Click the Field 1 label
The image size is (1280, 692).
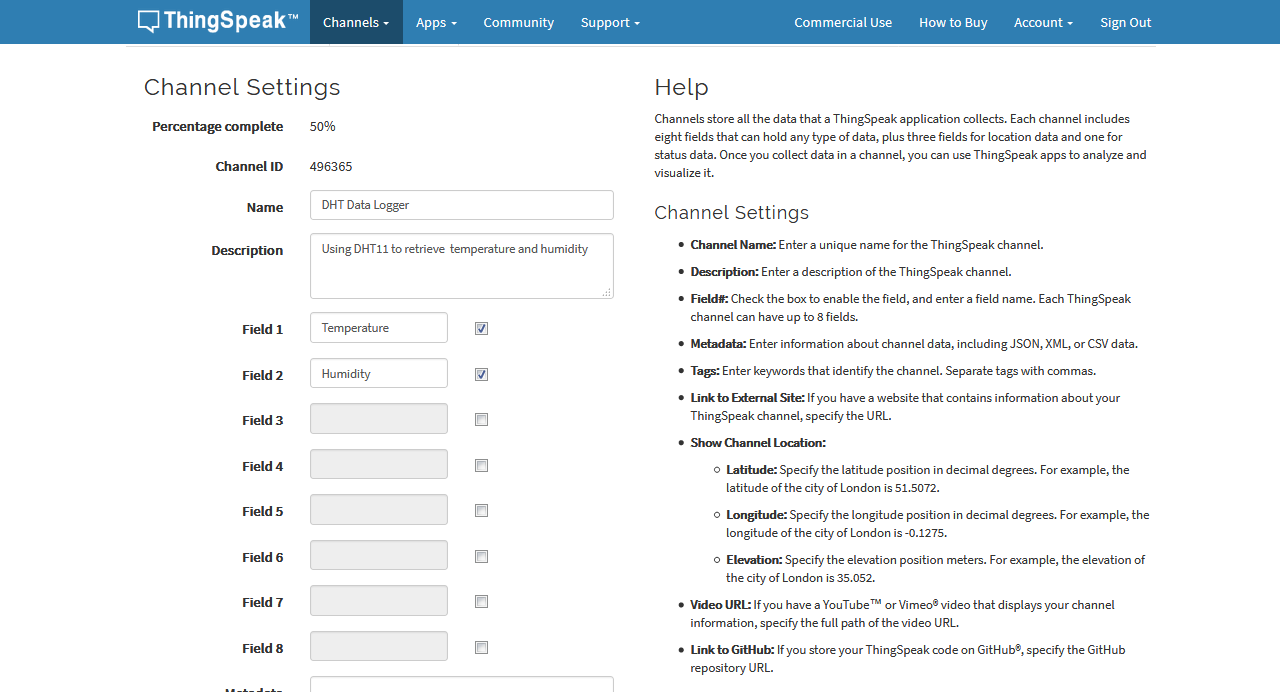[x=262, y=329]
